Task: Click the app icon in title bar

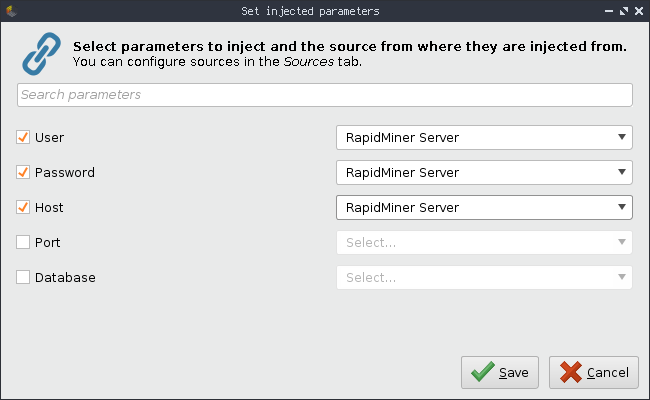Action: 12,11
